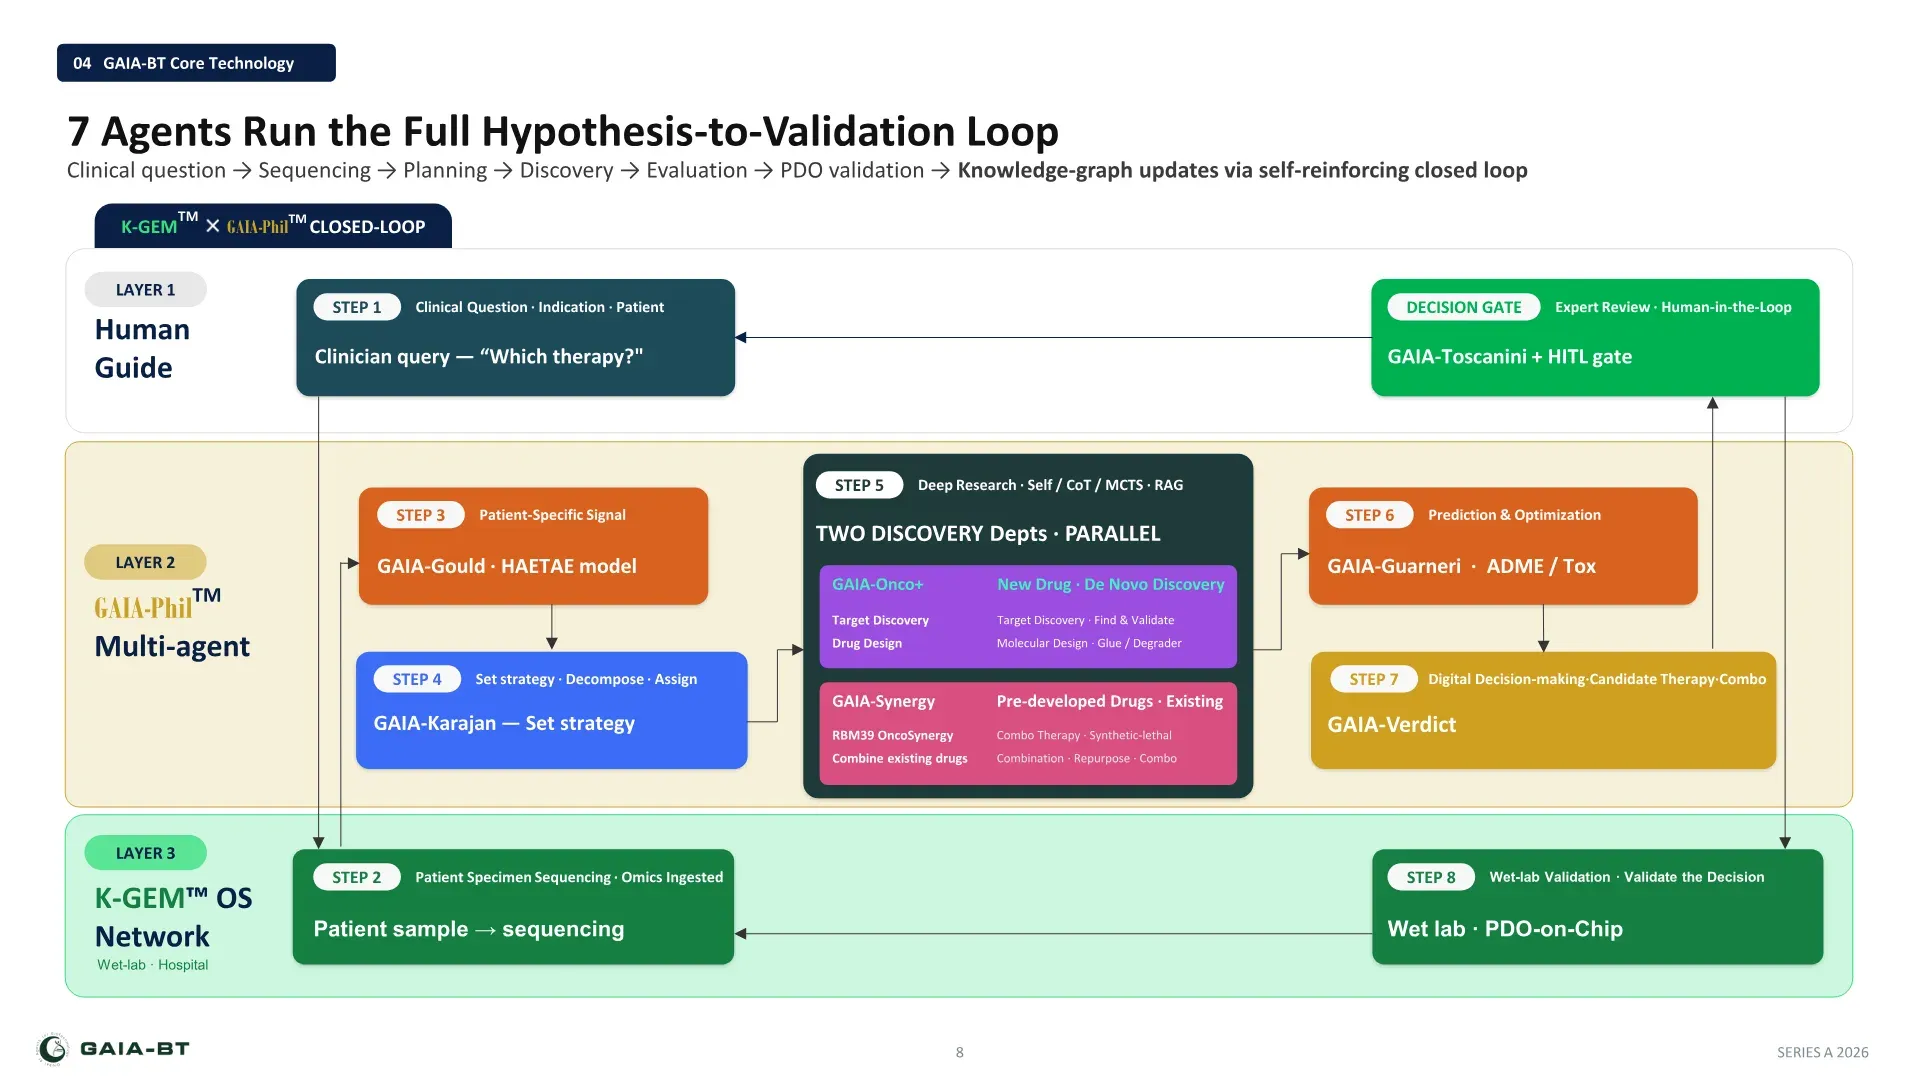The height and width of the screenshot is (1080, 1919).
Task: Select 'TWO DISCOVERY Depts · PARALLEL' heading
Action: pos(988,534)
